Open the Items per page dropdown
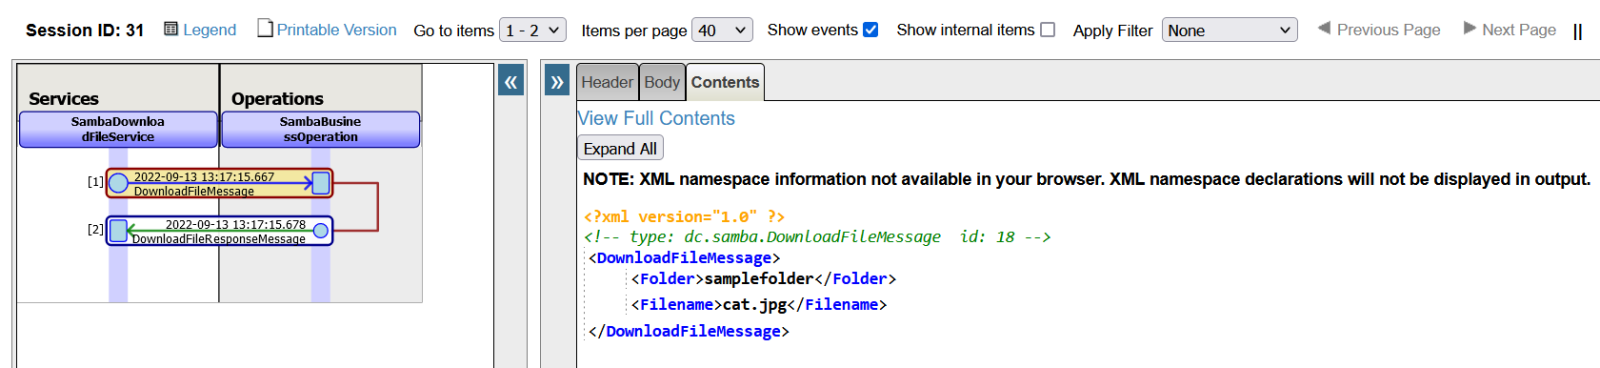This screenshot has width=1600, height=368. coord(722,30)
